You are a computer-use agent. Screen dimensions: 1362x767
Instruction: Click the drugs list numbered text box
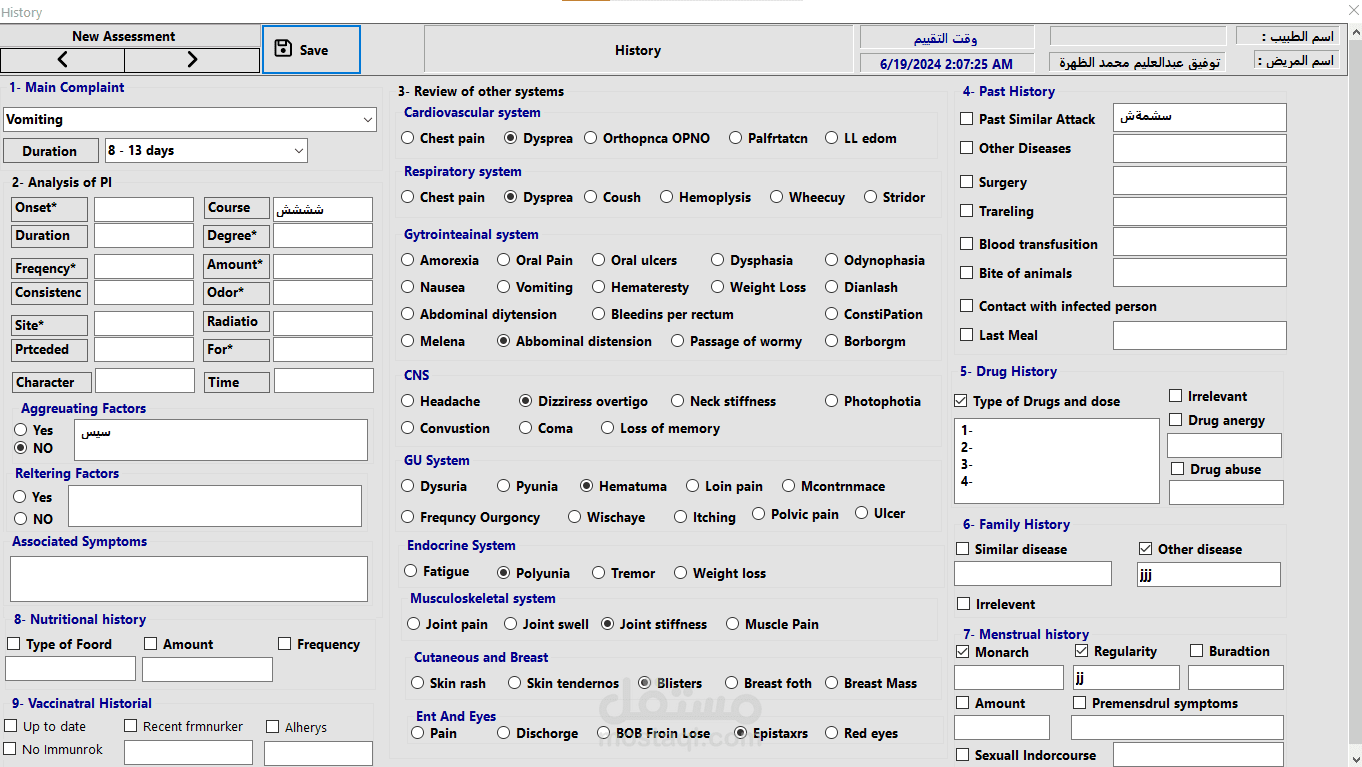(x=1057, y=461)
